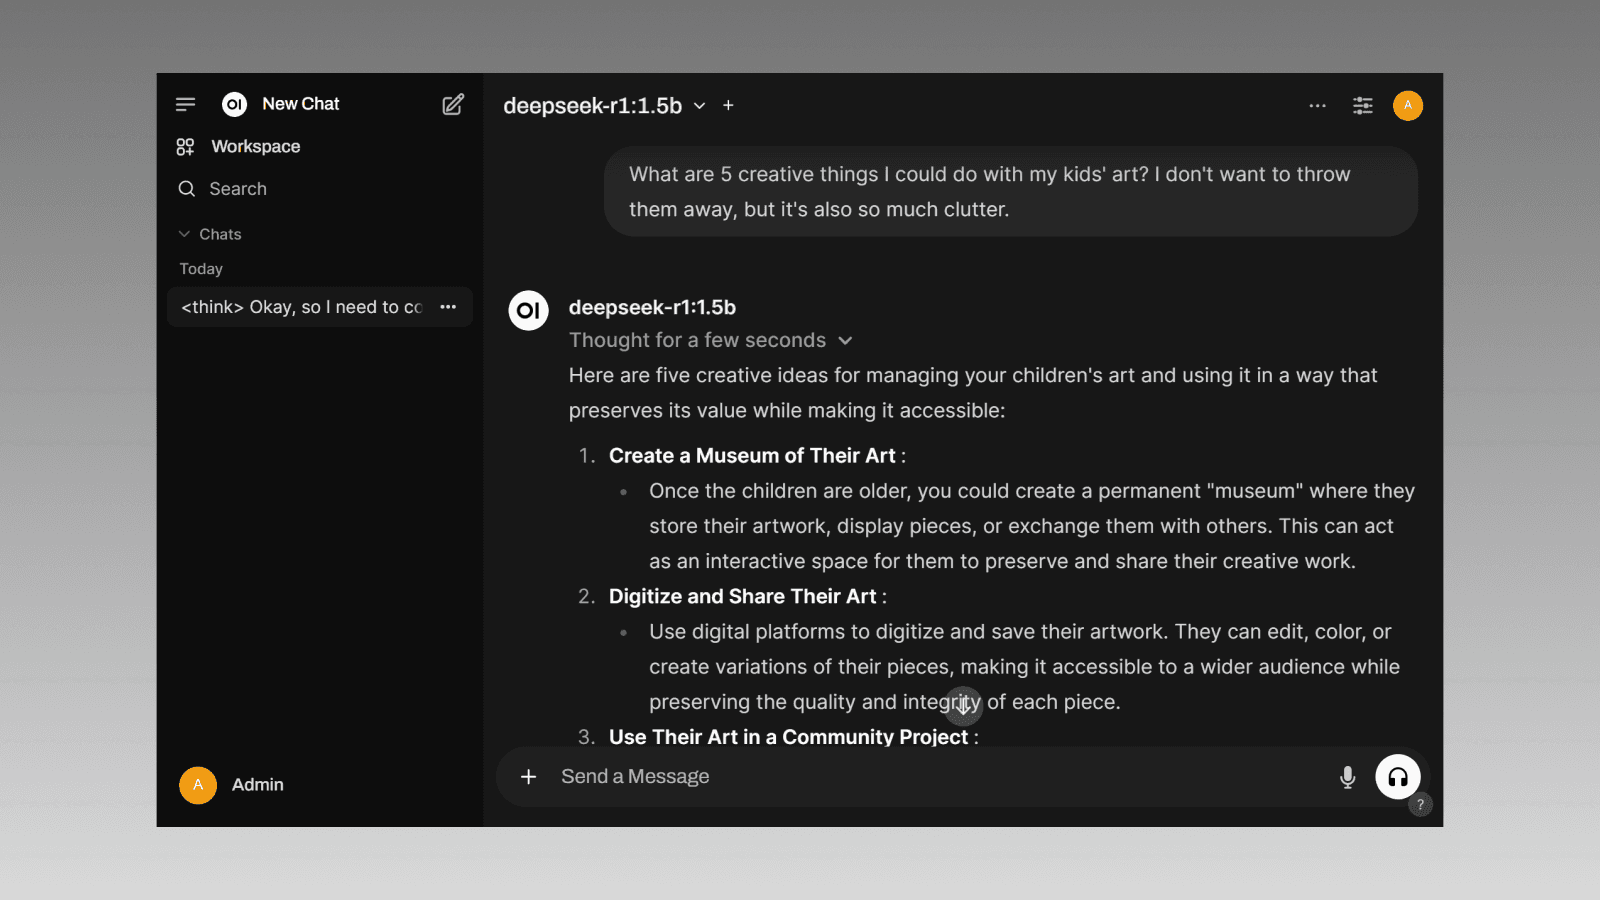The width and height of the screenshot is (1600, 901).
Task: Click the Open WebUI logo beside New Chat
Action: (234, 104)
